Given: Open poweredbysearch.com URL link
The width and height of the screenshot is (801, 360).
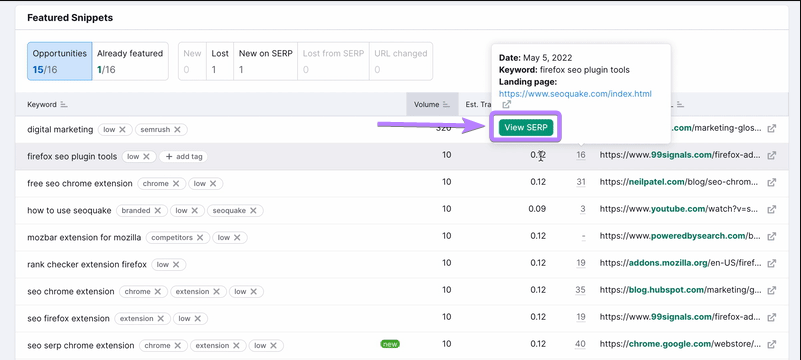Looking at the screenshot, I should point(681,236).
